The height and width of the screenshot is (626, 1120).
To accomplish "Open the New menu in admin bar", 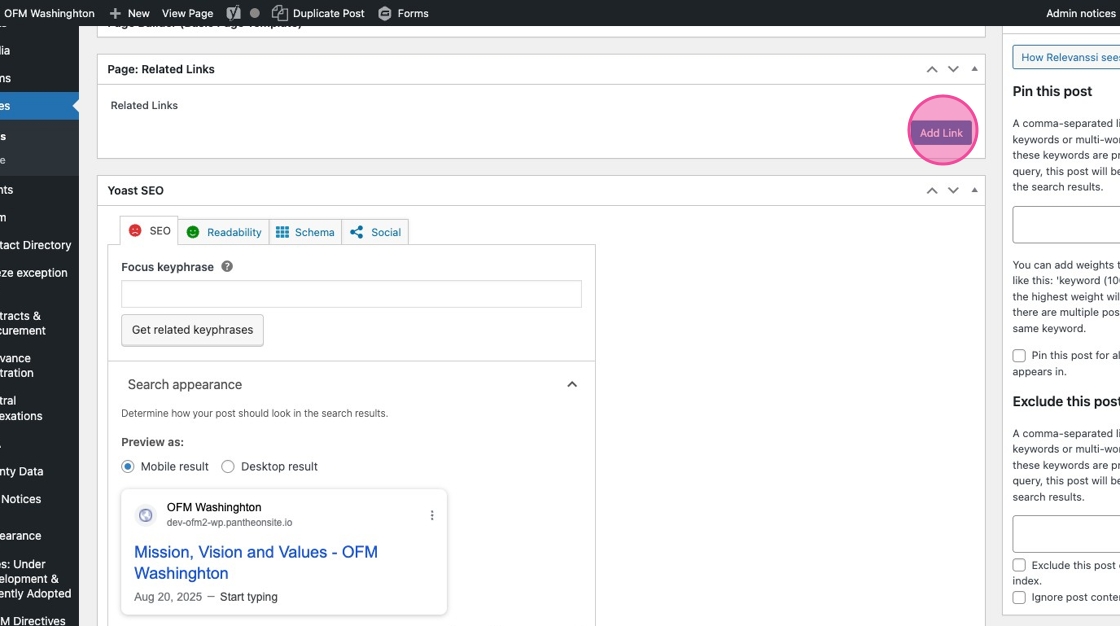I will tap(129, 14).
